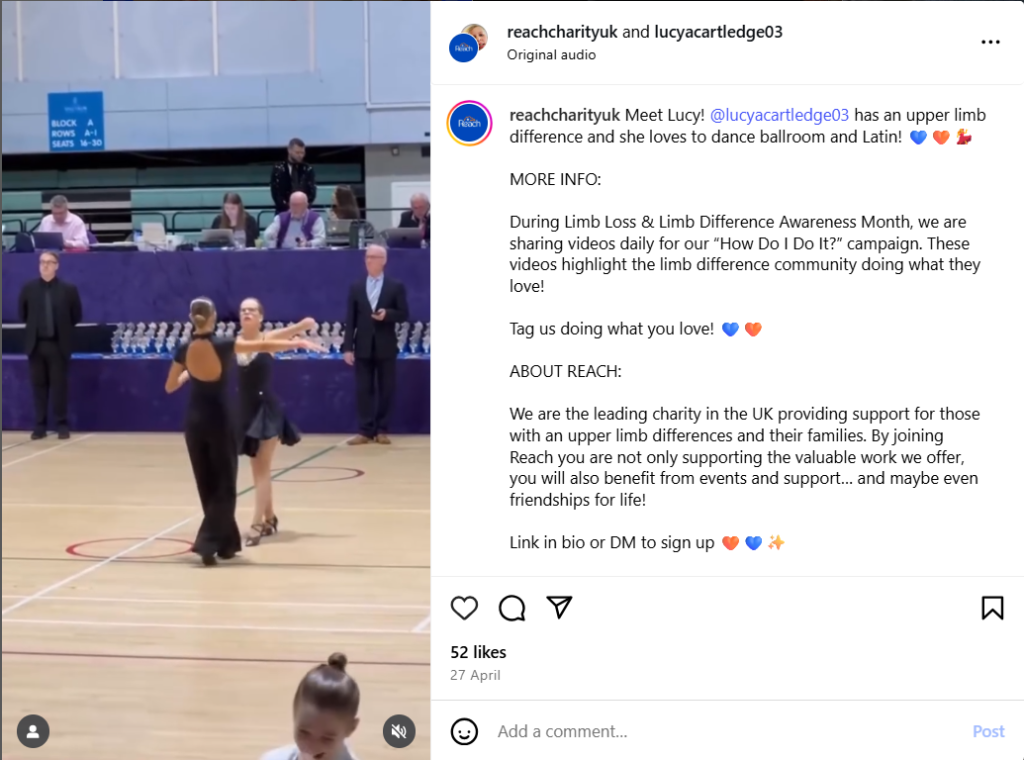Post the comment

coord(988,731)
